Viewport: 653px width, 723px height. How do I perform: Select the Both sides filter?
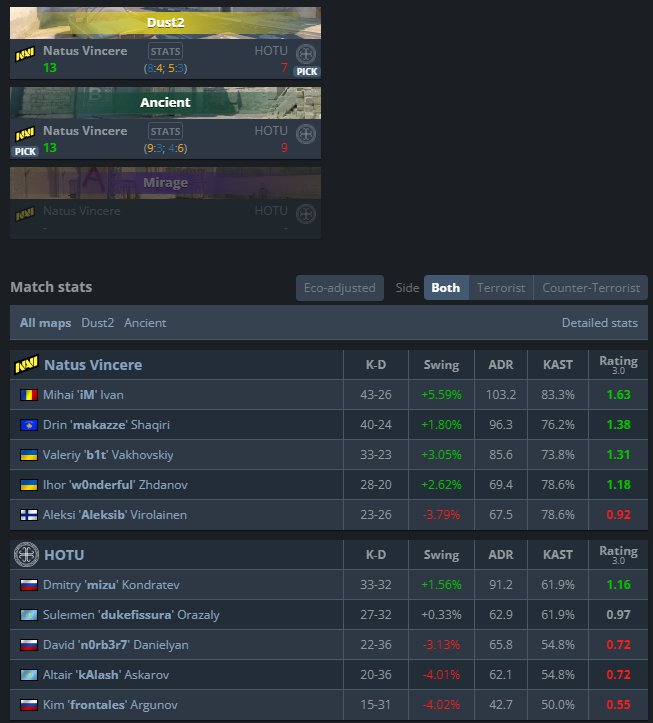pos(445,288)
